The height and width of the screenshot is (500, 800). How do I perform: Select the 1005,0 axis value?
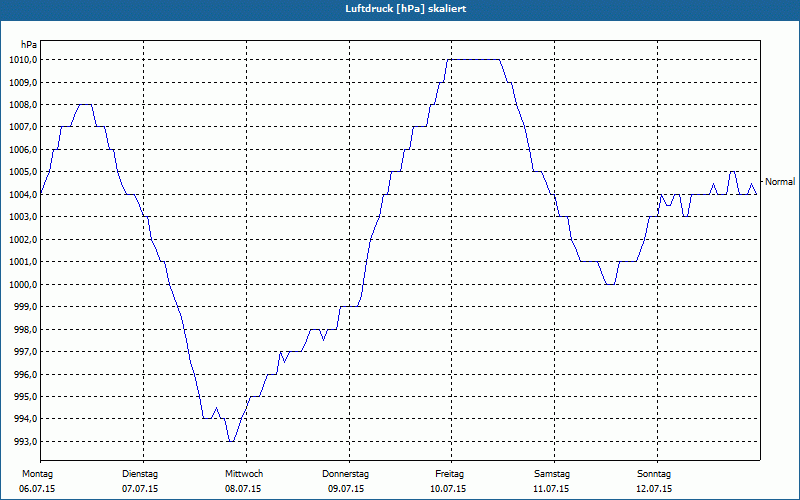[x=23, y=172]
